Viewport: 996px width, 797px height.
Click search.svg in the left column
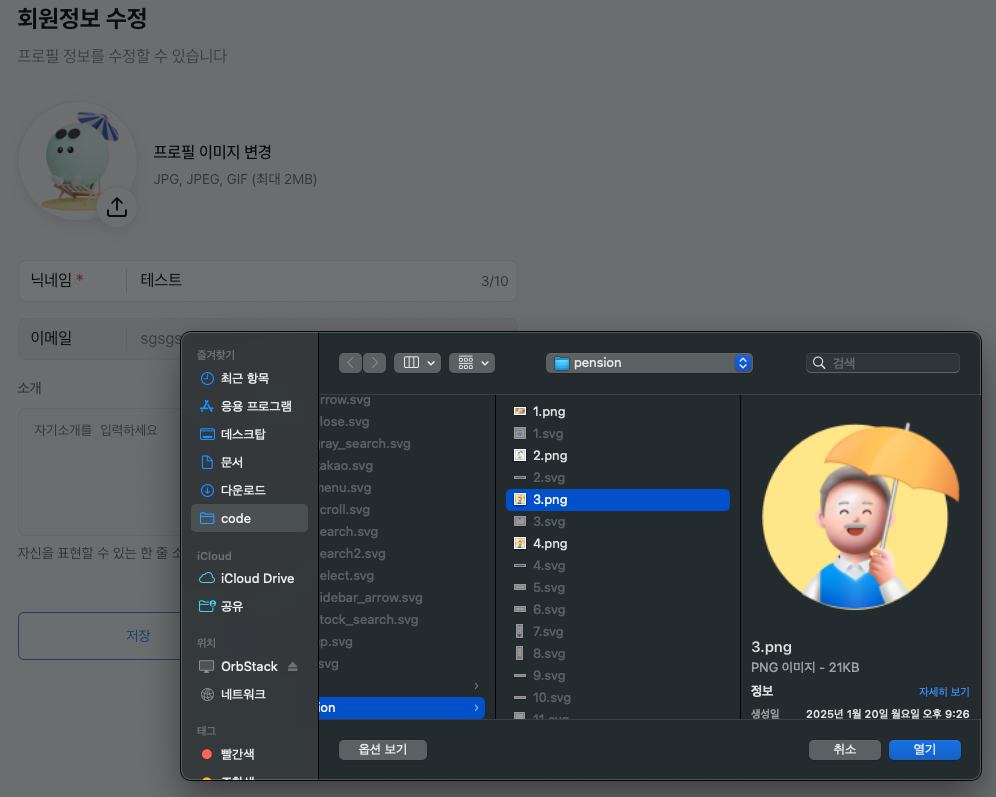348,532
